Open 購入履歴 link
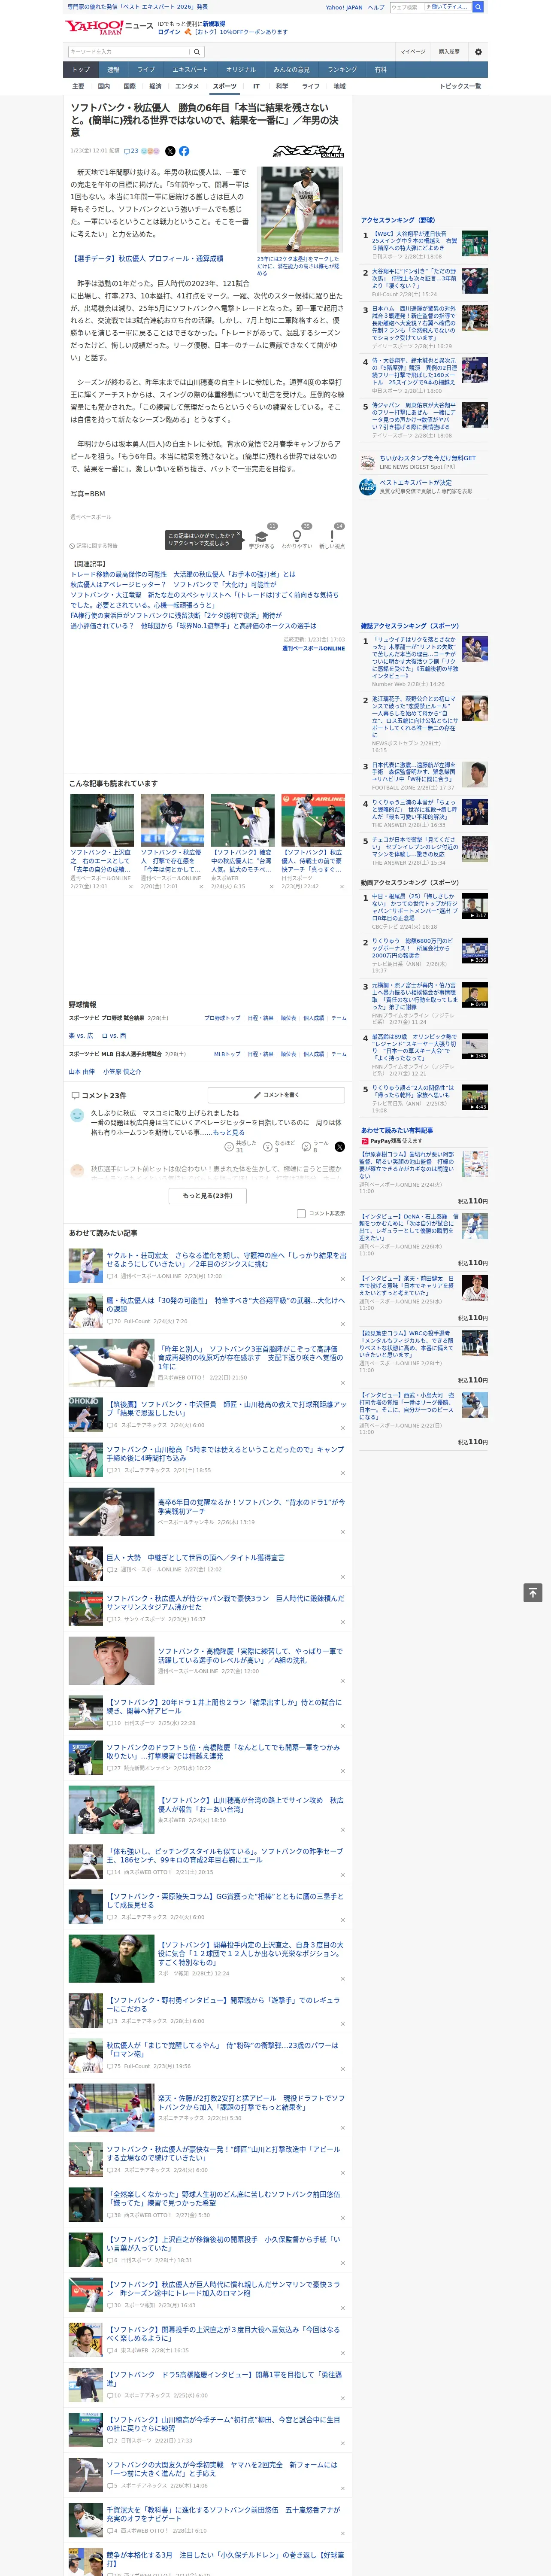Viewport: 551px width, 2576px height. 449,52
